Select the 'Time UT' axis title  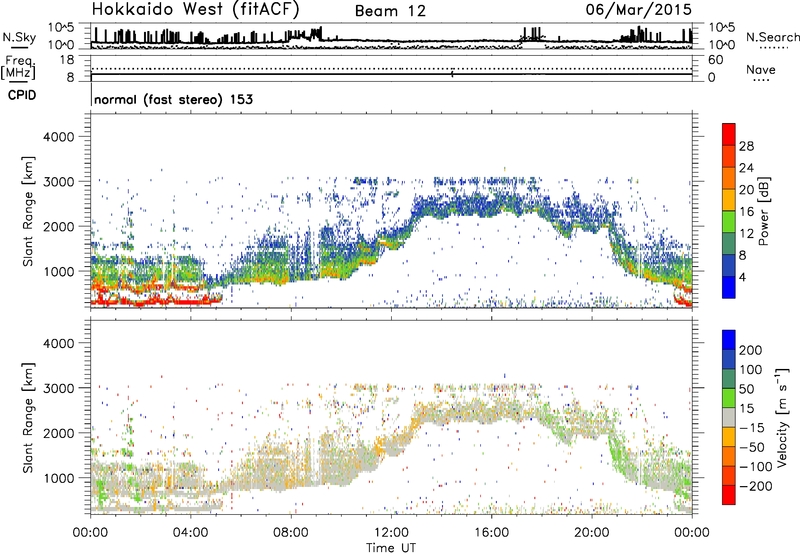coord(391,548)
